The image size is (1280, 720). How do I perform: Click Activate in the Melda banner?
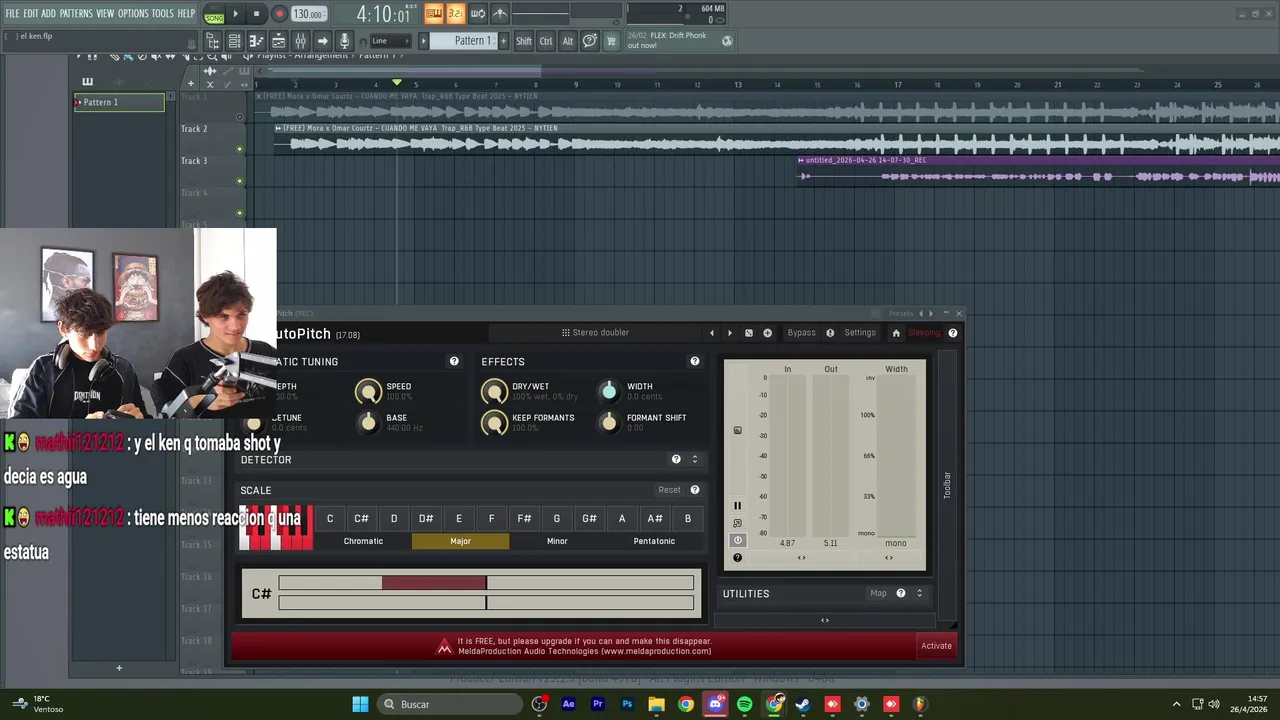(936, 646)
